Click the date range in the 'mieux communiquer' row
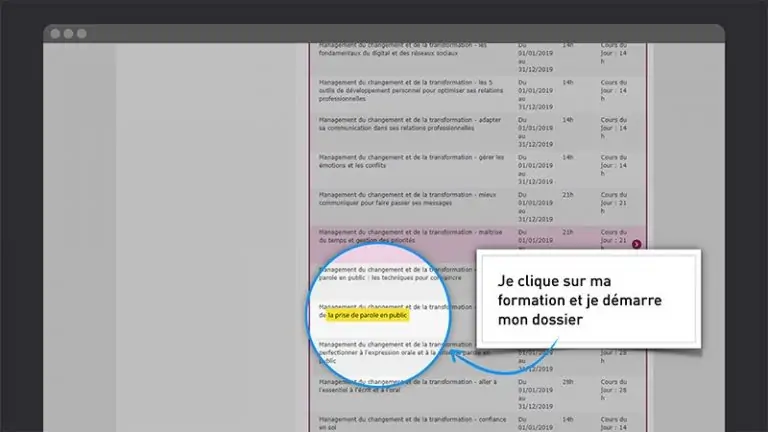This screenshot has height=432, width=768. pyautogui.click(x=535, y=207)
